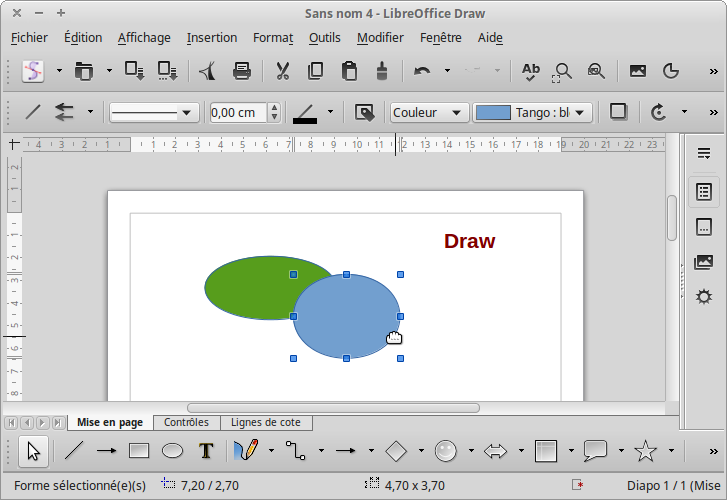Click the Insert Image toolbar icon
Image resolution: width=727 pixels, height=500 pixels.
(x=637, y=71)
